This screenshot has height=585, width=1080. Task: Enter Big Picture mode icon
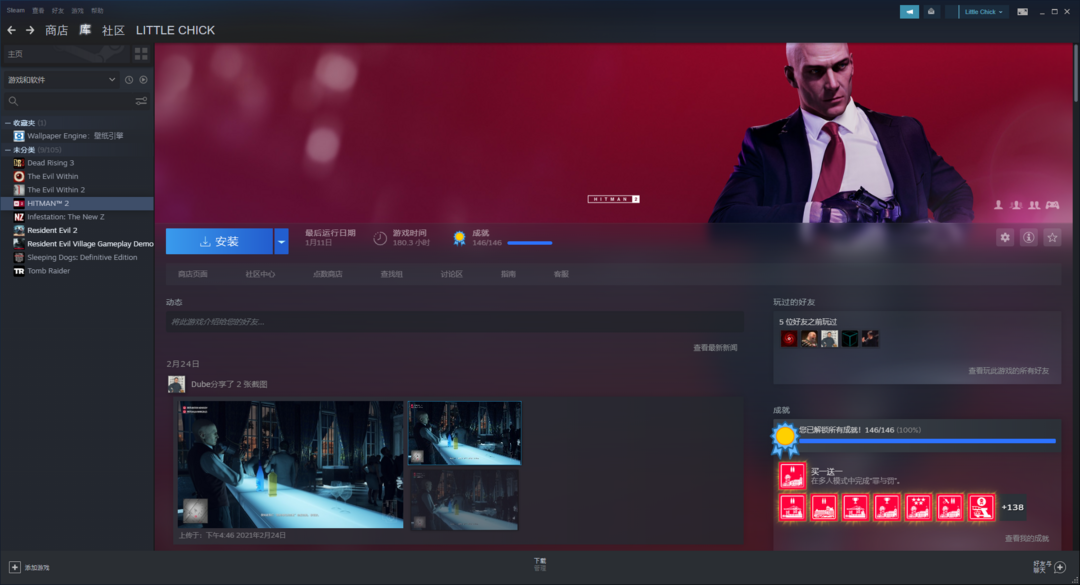coord(1023,12)
